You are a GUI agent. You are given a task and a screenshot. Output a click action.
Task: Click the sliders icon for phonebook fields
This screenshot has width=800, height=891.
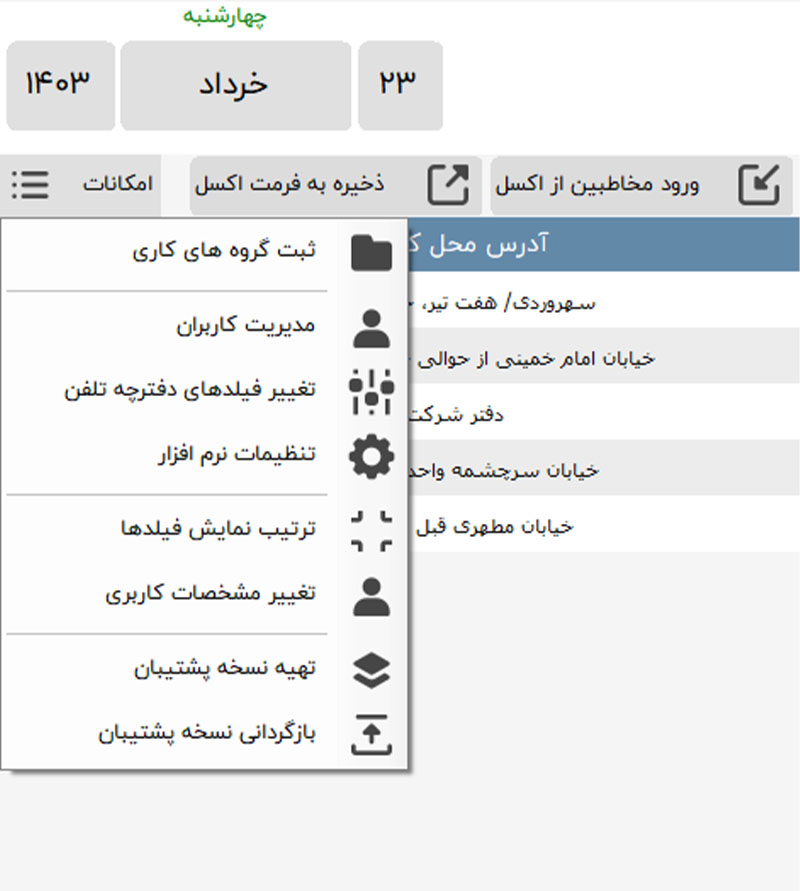coord(372,391)
